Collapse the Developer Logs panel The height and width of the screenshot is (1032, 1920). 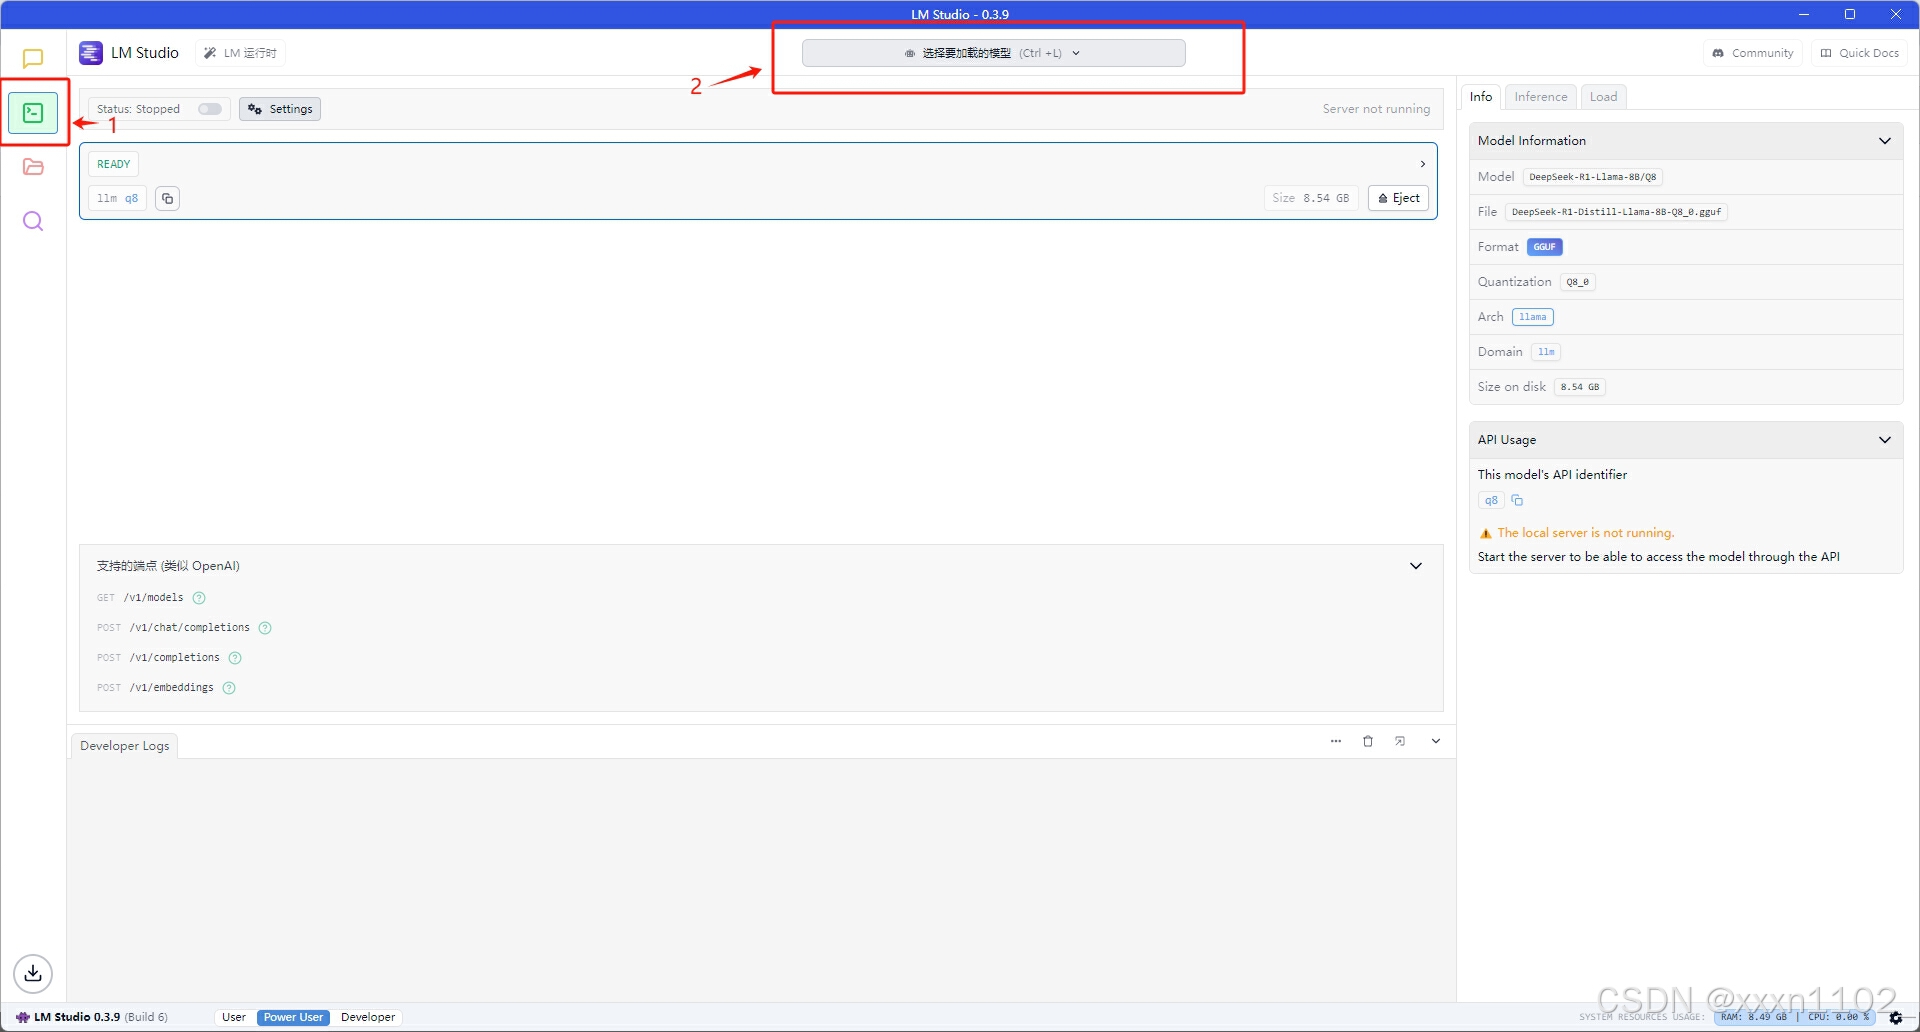(1436, 741)
